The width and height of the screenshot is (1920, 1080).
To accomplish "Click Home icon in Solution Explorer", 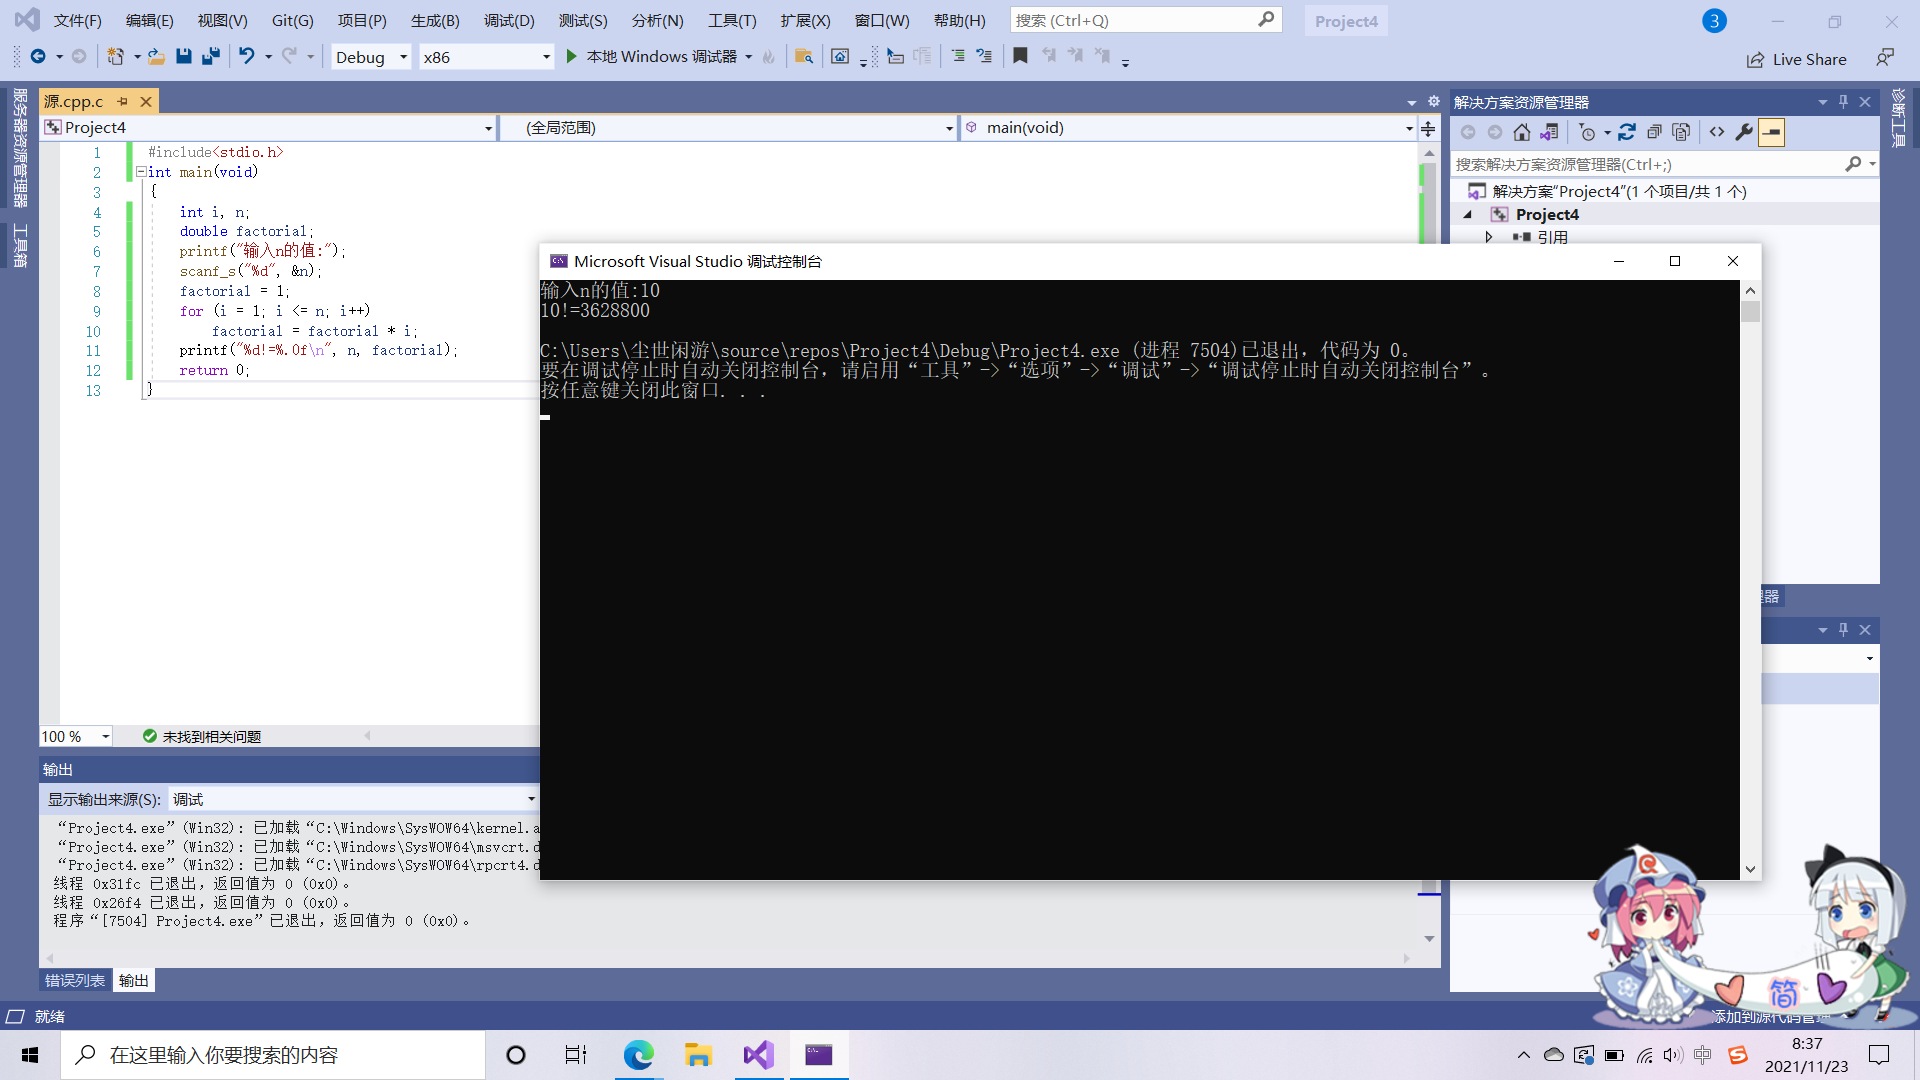I will [1522, 132].
